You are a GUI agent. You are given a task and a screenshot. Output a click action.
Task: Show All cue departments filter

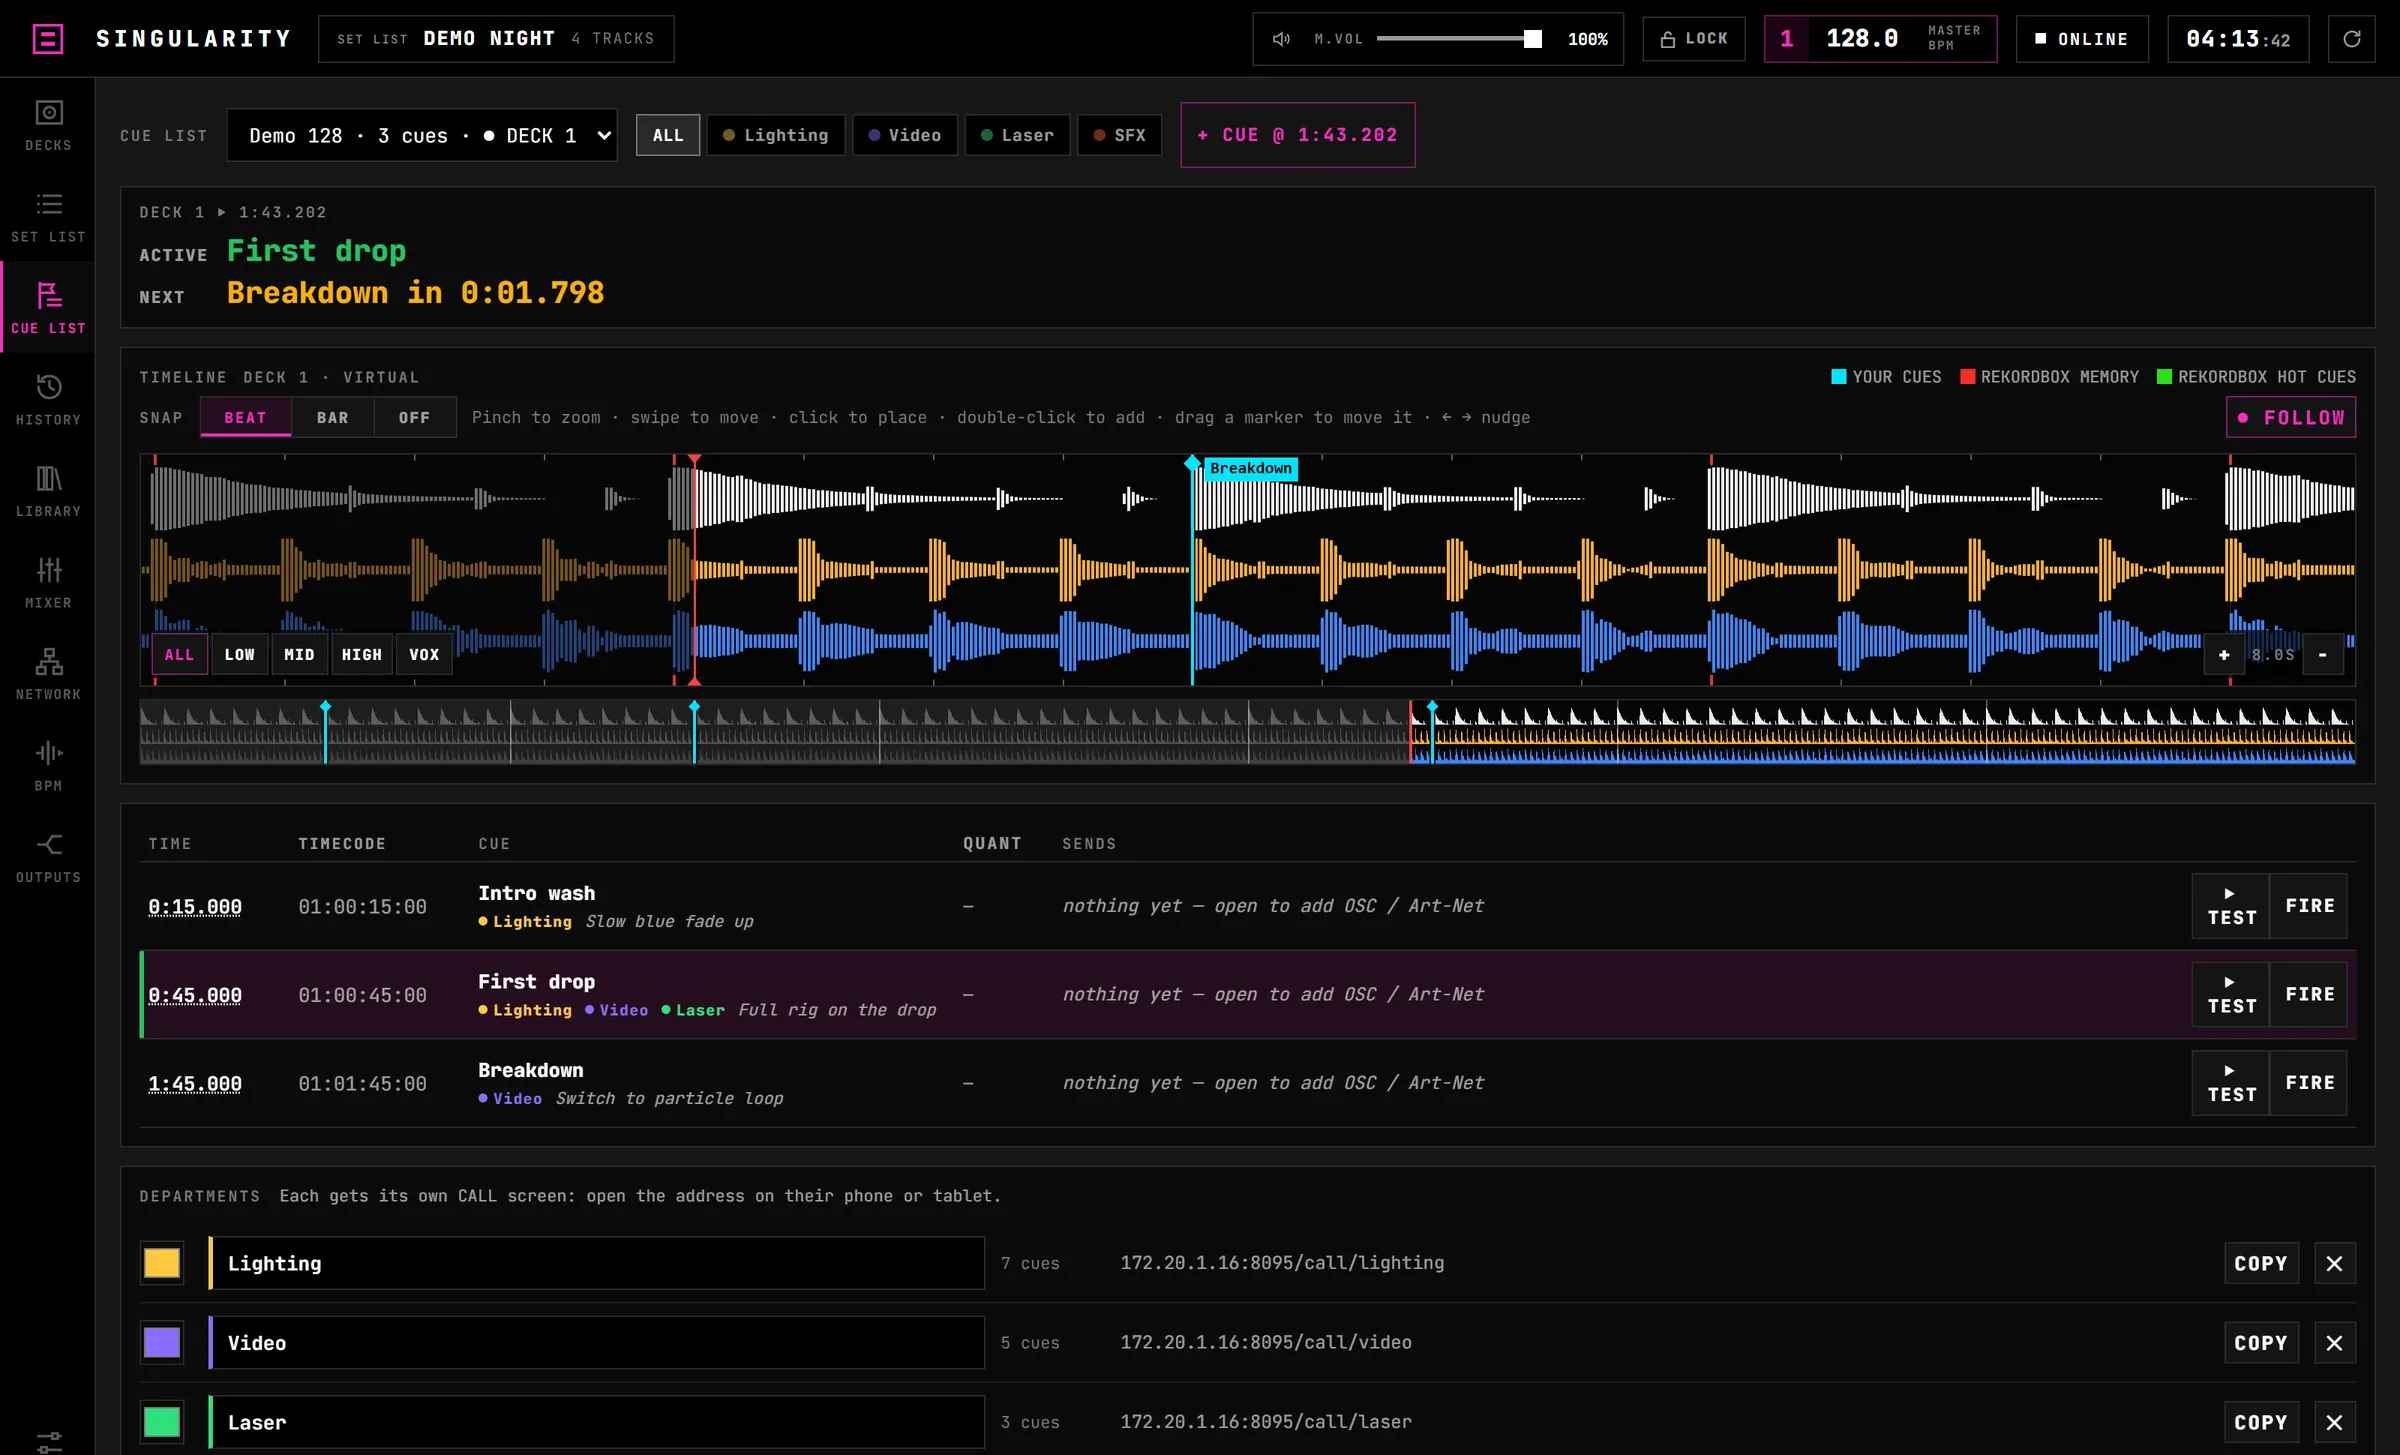click(668, 135)
